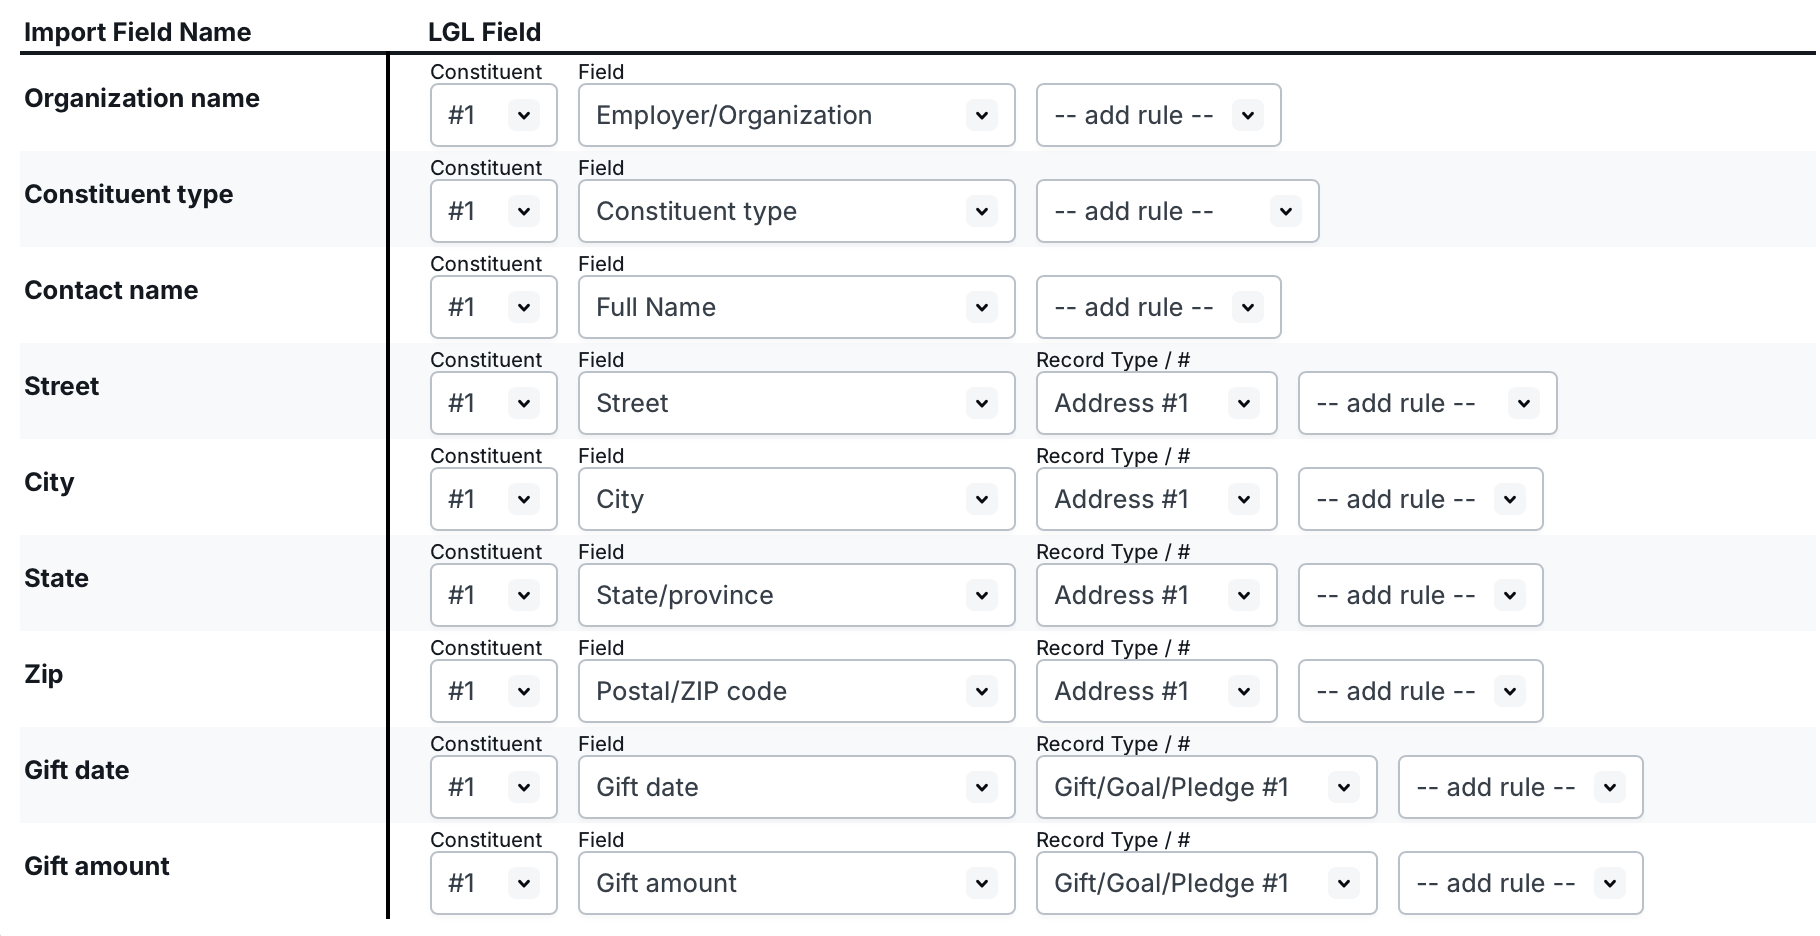Open Gift/Goal/Pledge #1 dropdown for Gift date
Screen dimensions: 1820x936
click(x=1206, y=787)
